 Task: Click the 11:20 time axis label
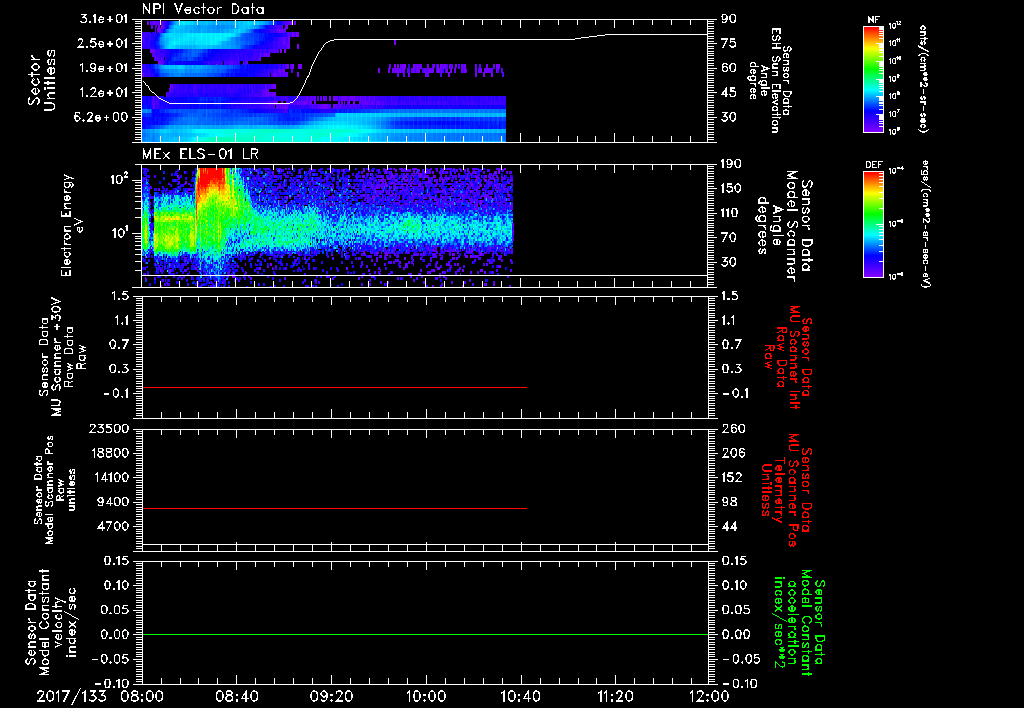click(614, 696)
